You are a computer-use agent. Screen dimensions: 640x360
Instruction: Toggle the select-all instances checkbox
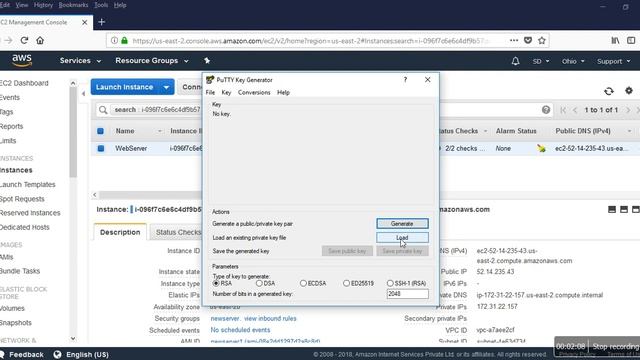[x=100, y=131]
